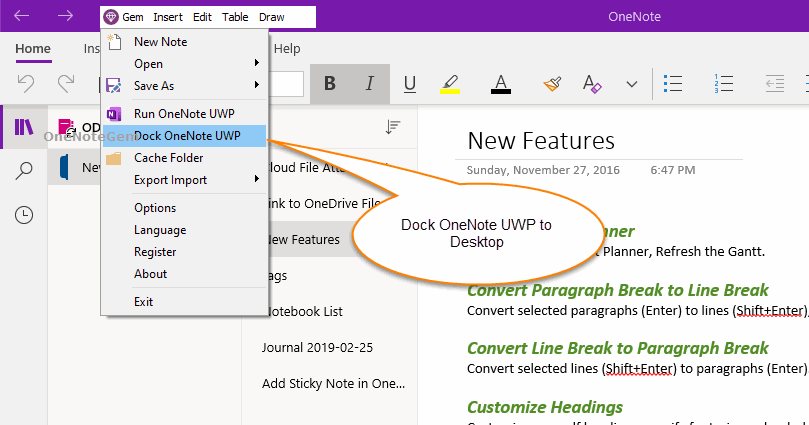Viewport: 809px width, 425px height.
Task: Apply black font color
Action: pos(500,84)
